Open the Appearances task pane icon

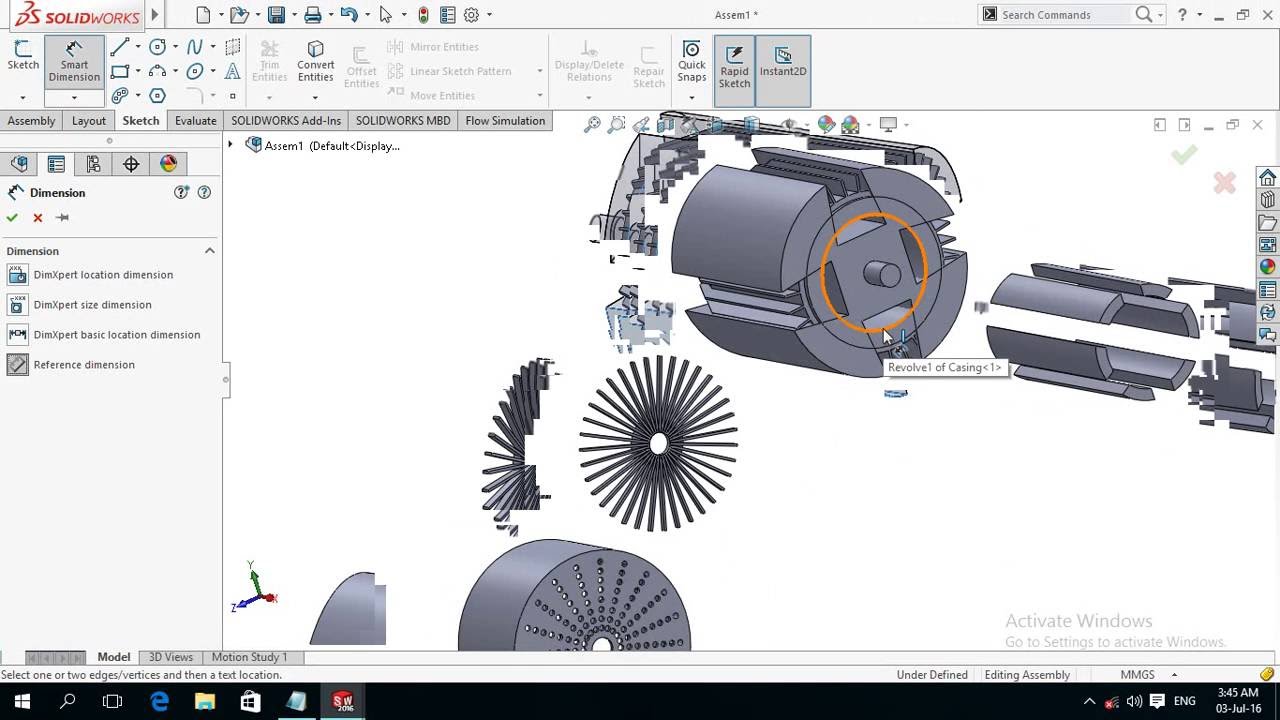click(1268, 267)
